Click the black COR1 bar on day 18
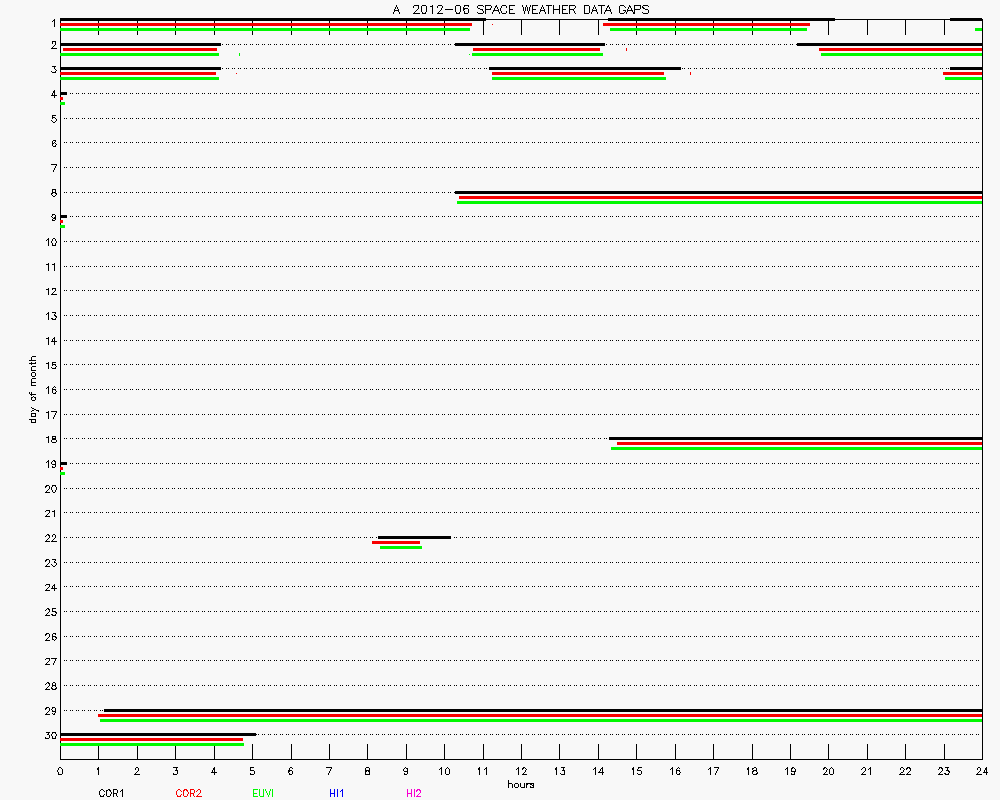Image resolution: width=1000 pixels, height=800 pixels. [795, 438]
